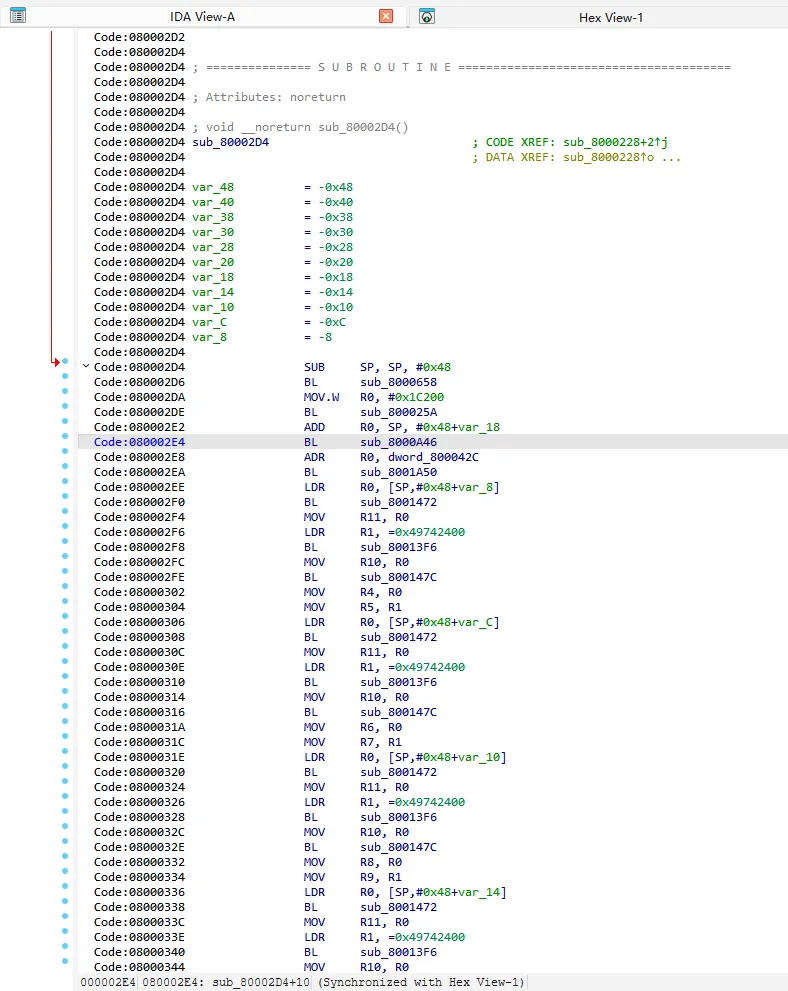
Task: Click =0x49742400 operand at Code:080002F6
Action: pyautogui.click(x=427, y=532)
